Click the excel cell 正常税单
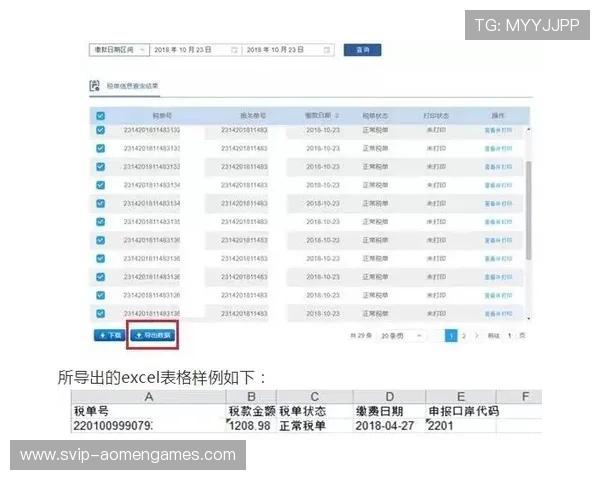Viewport: 600px width, 480px height. (315, 426)
